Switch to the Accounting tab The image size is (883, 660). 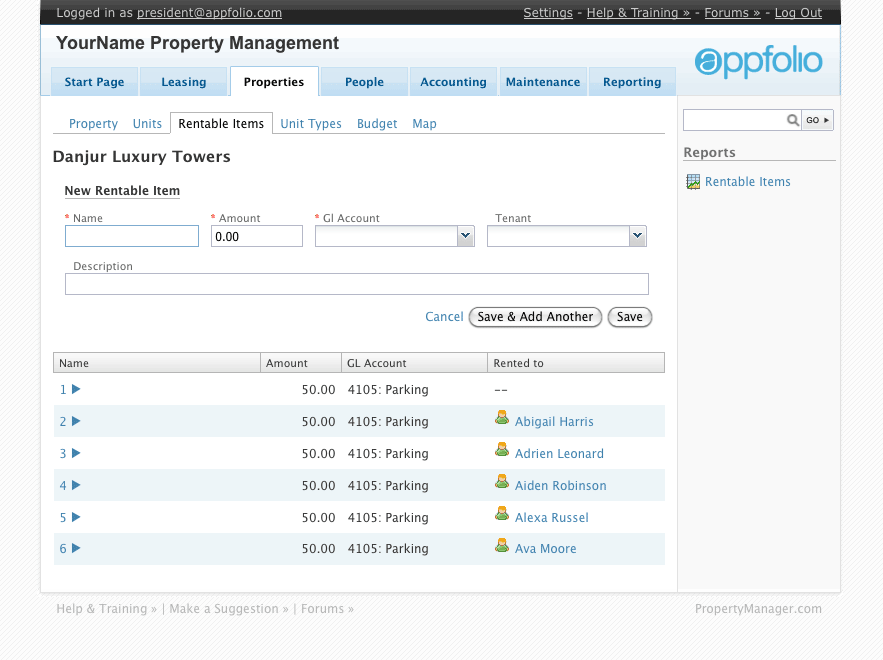click(x=453, y=82)
